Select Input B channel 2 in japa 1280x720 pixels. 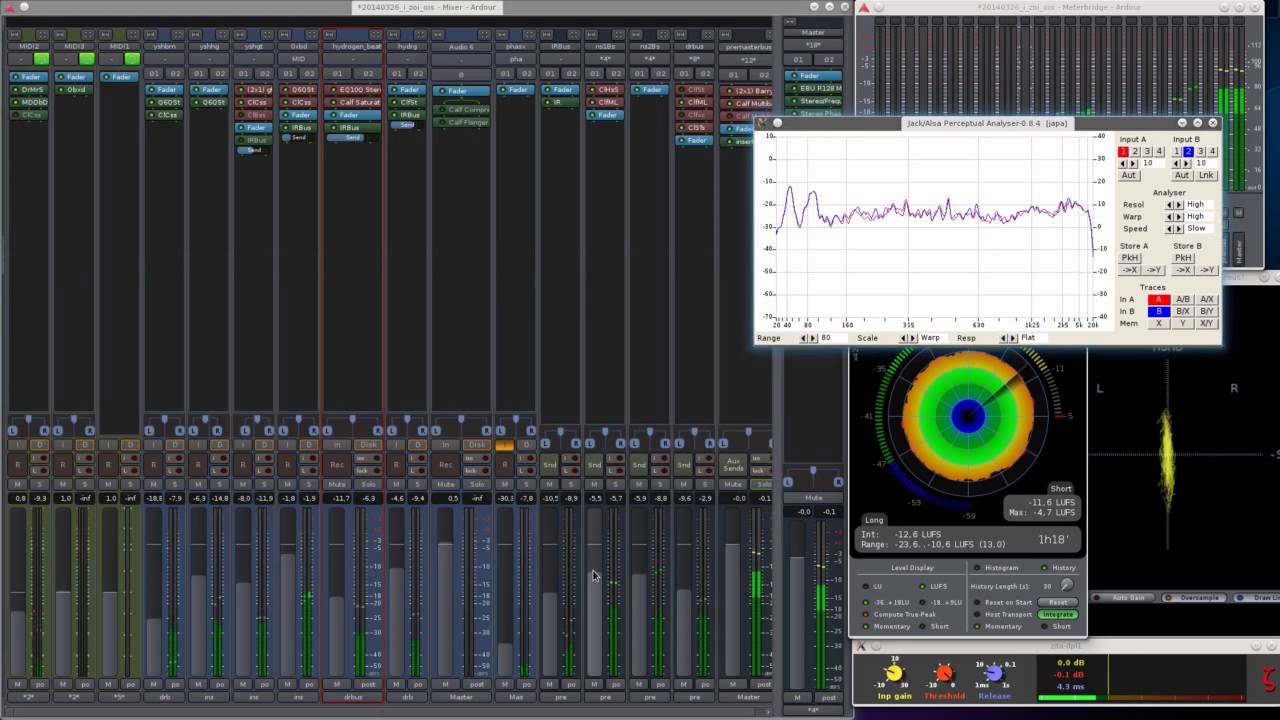(1189, 151)
